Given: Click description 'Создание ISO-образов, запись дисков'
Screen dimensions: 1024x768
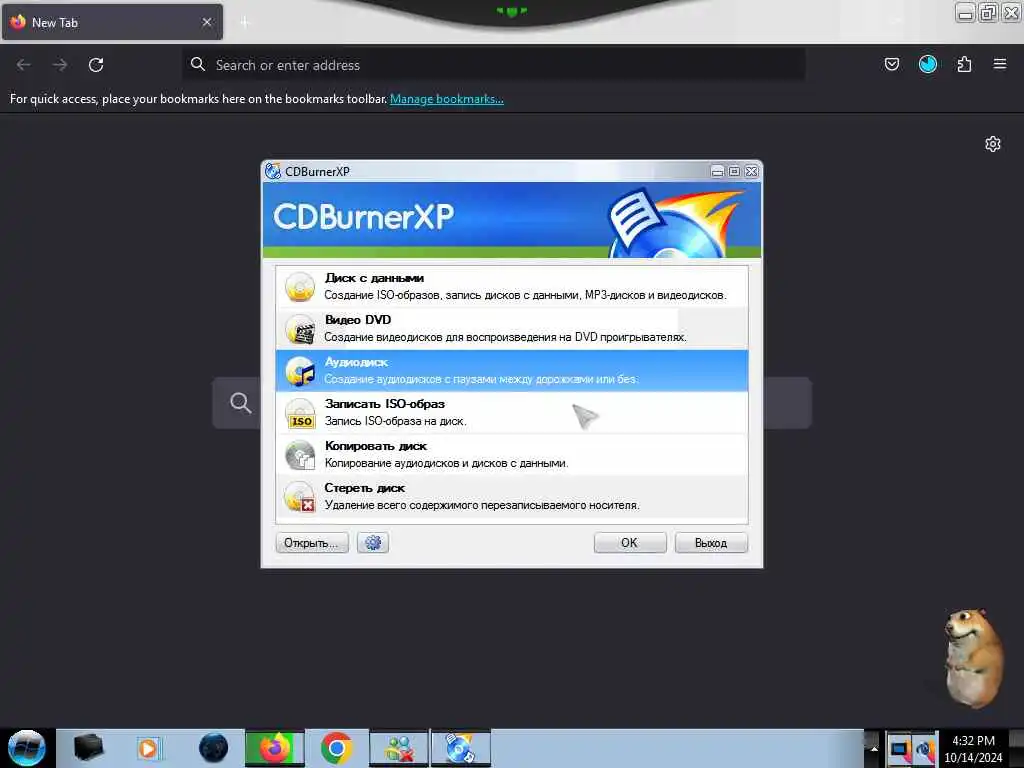Looking at the screenshot, I should pyautogui.click(x=525, y=295).
